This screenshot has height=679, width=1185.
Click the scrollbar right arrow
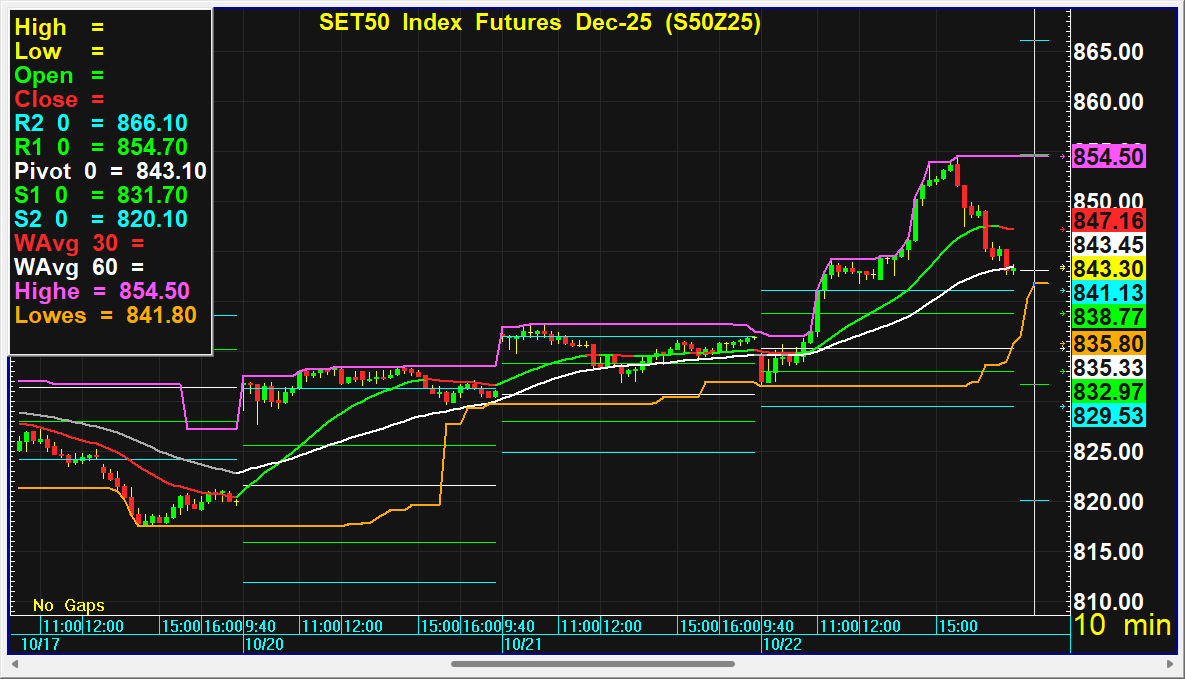tap(1169, 663)
